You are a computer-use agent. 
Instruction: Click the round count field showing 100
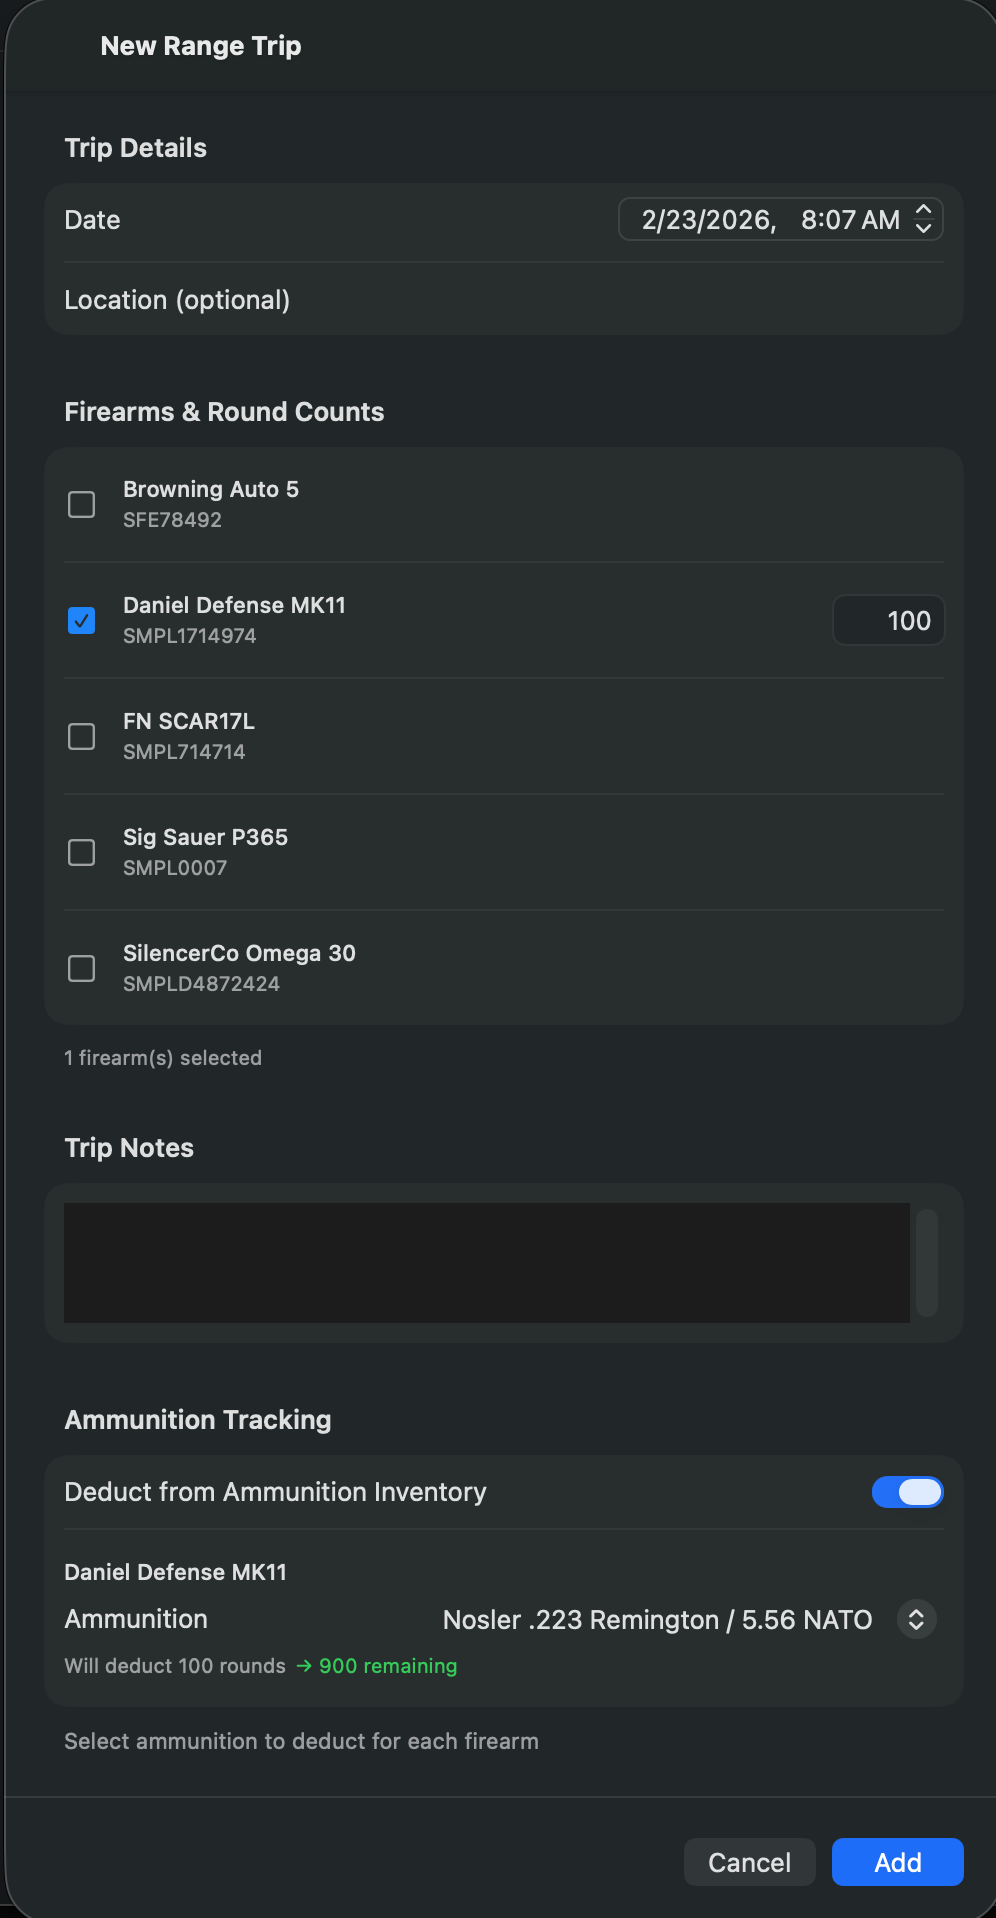[888, 621]
